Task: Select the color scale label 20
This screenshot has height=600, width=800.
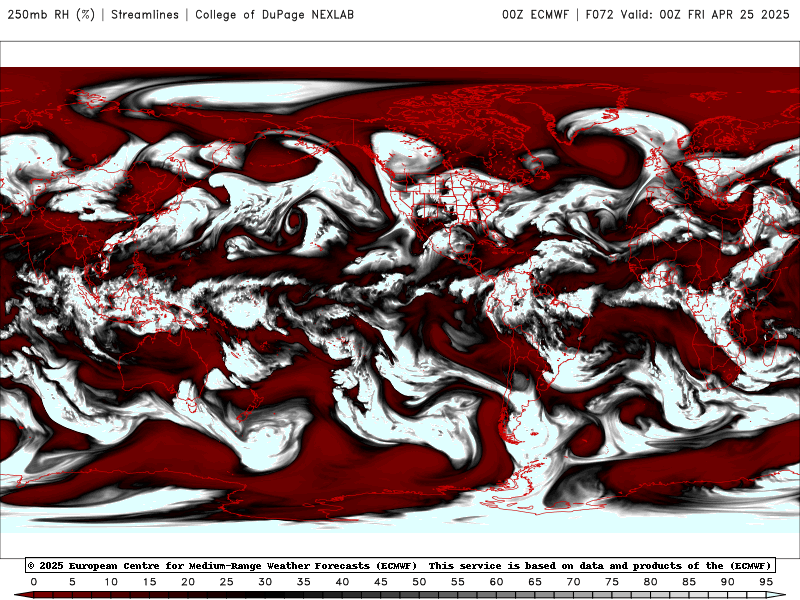Action: click(188, 582)
